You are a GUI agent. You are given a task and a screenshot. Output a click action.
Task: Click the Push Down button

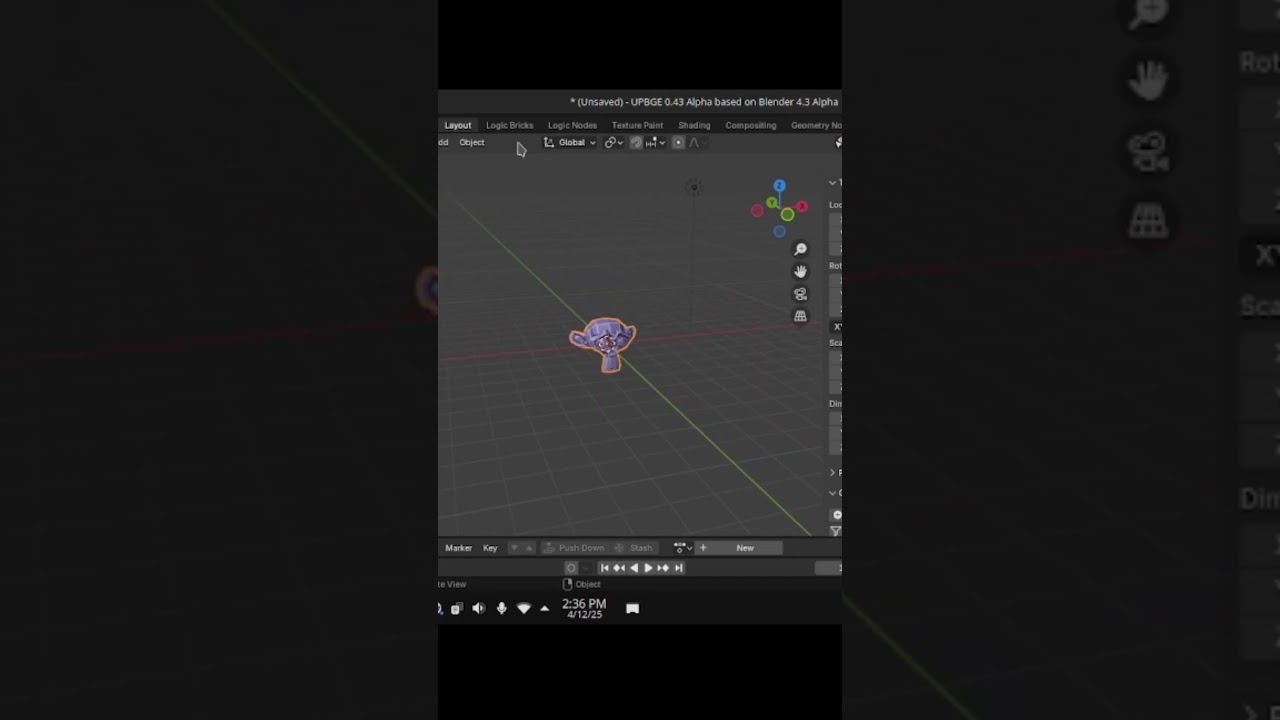click(574, 548)
